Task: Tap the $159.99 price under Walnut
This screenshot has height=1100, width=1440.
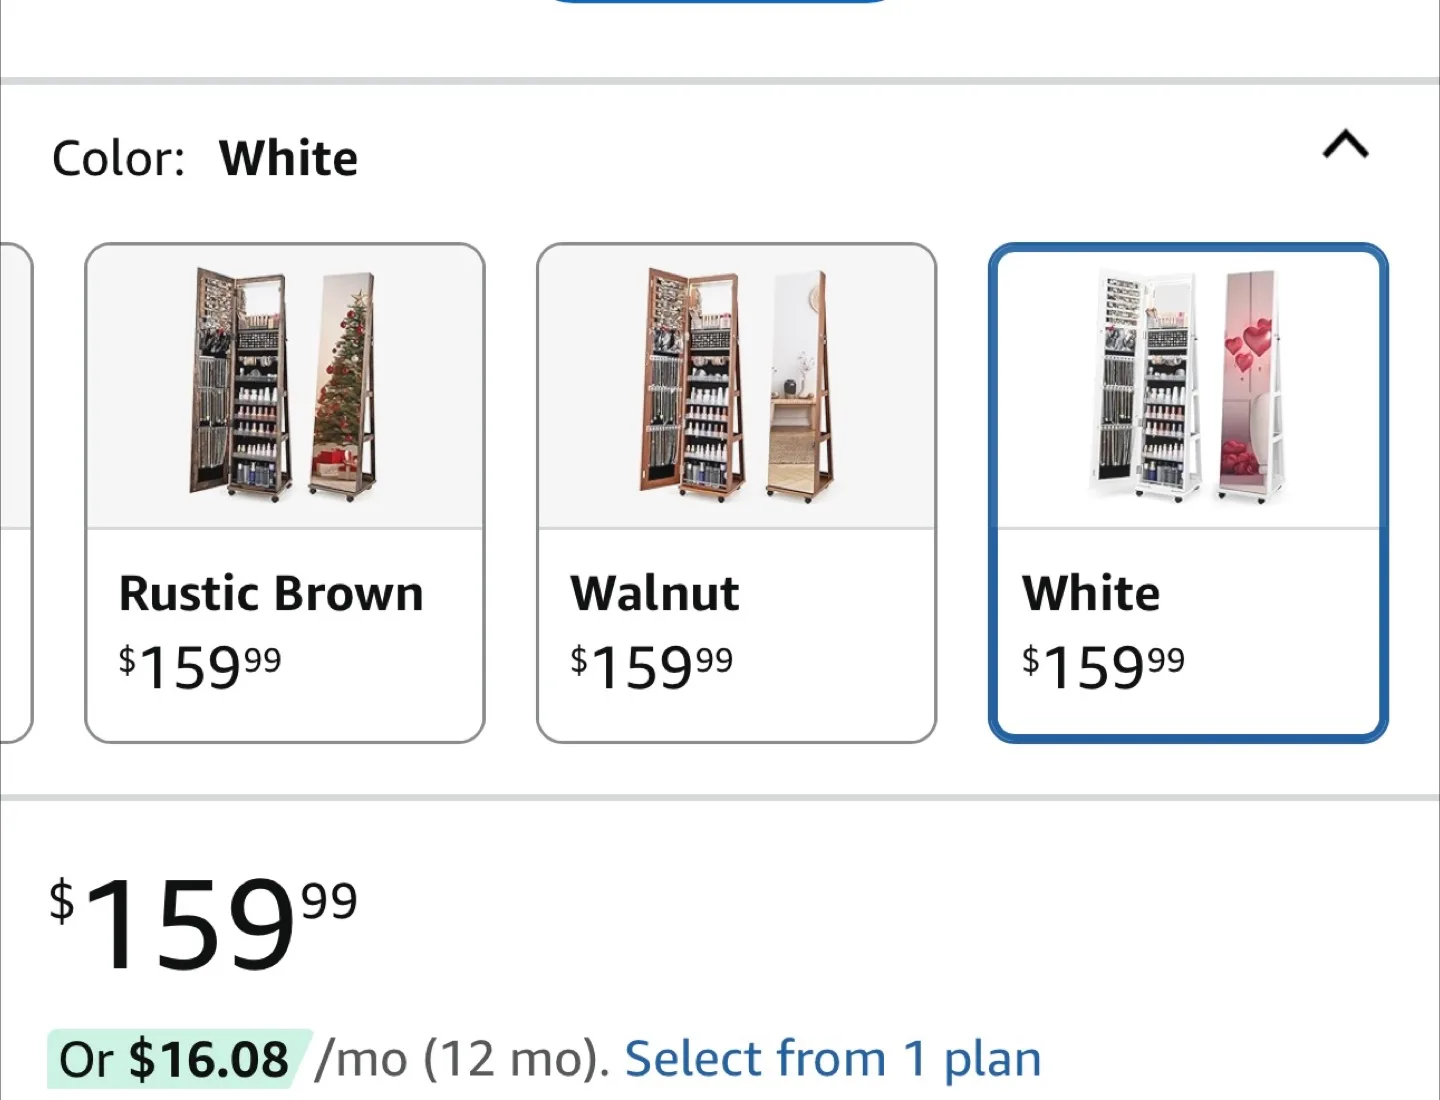Action: (x=652, y=666)
